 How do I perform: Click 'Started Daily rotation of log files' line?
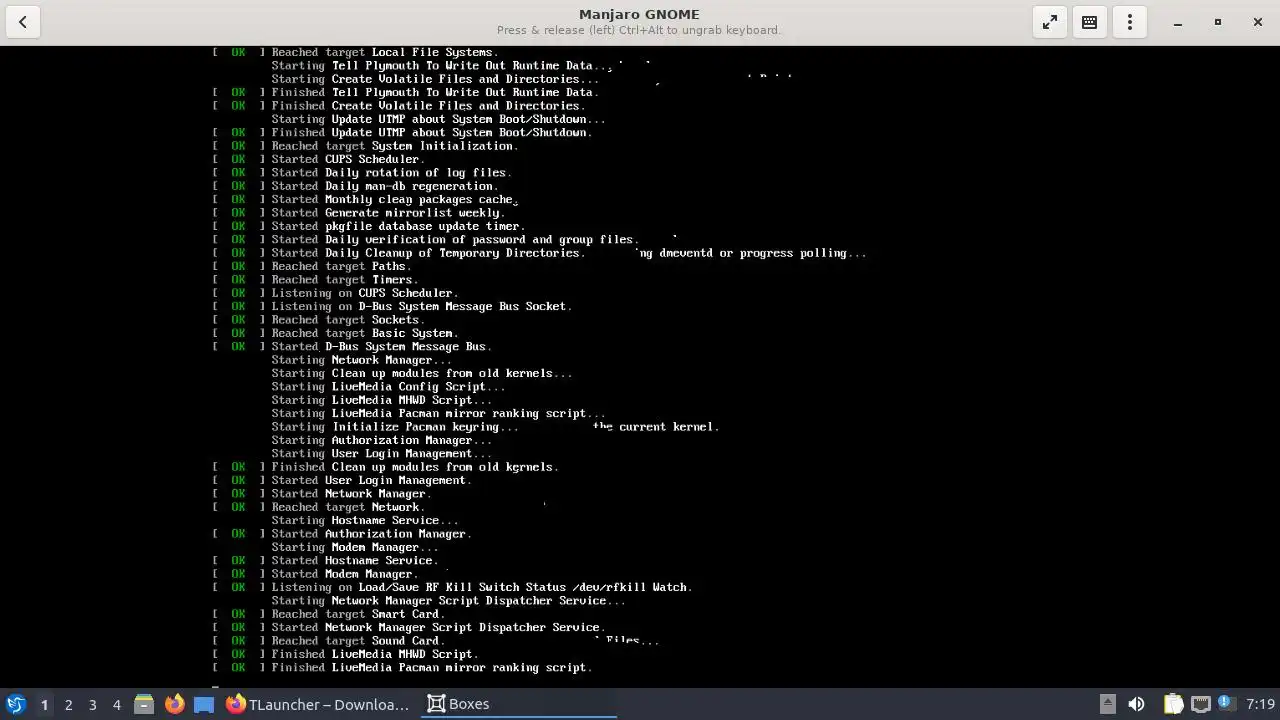[x=362, y=172]
